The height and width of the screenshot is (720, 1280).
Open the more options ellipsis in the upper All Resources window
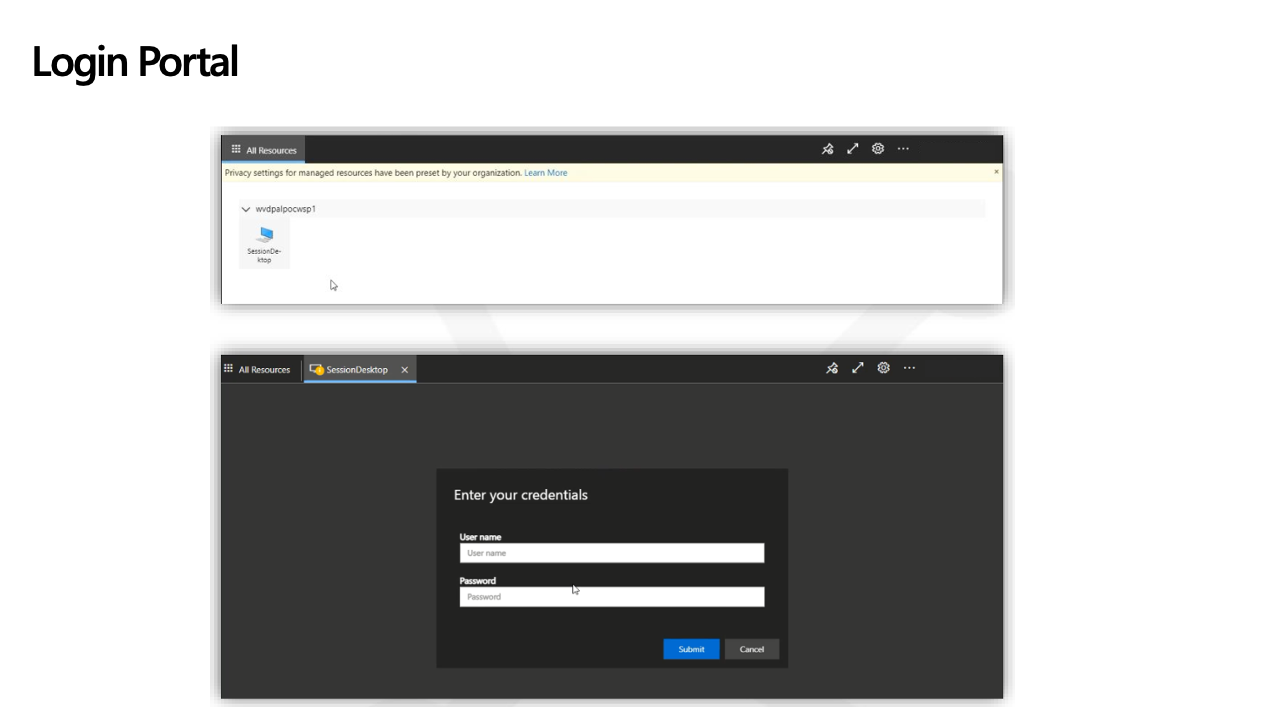pos(903,149)
